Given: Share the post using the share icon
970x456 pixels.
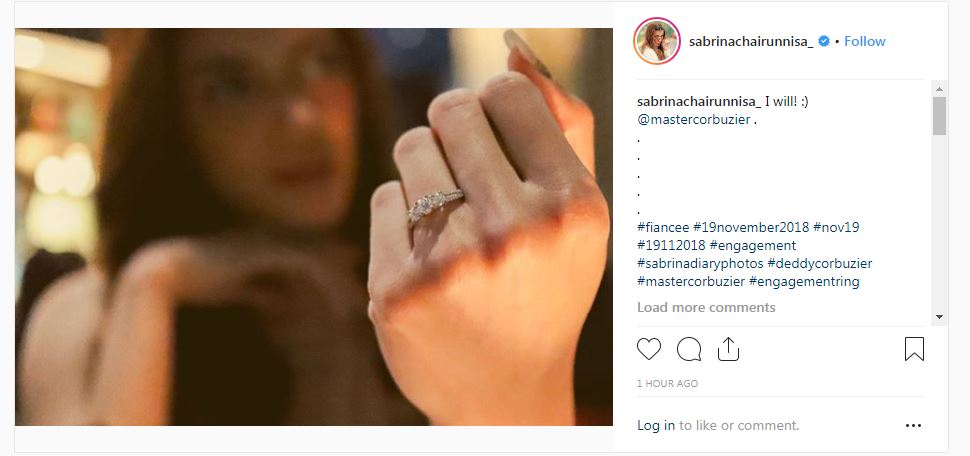Looking at the screenshot, I should (728, 349).
